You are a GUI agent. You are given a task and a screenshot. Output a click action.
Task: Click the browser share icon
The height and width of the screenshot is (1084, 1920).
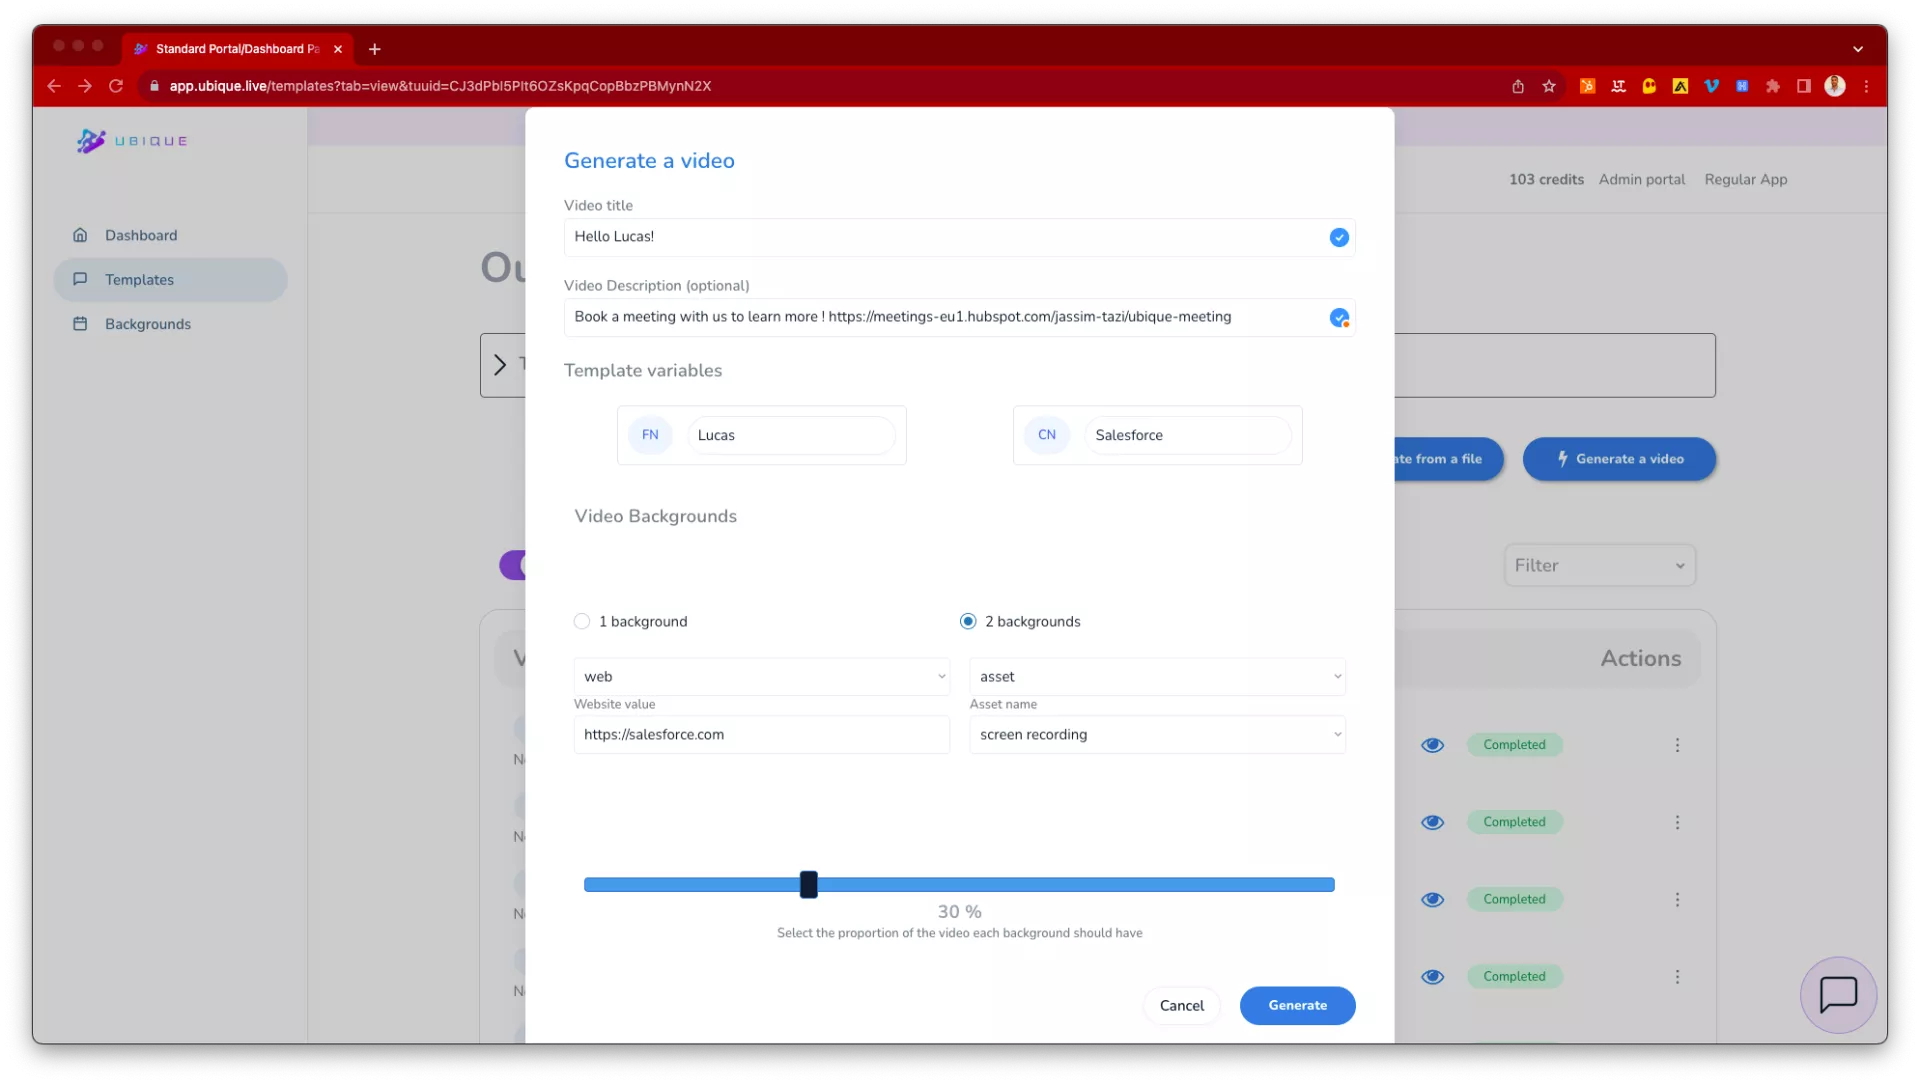point(1518,86)
